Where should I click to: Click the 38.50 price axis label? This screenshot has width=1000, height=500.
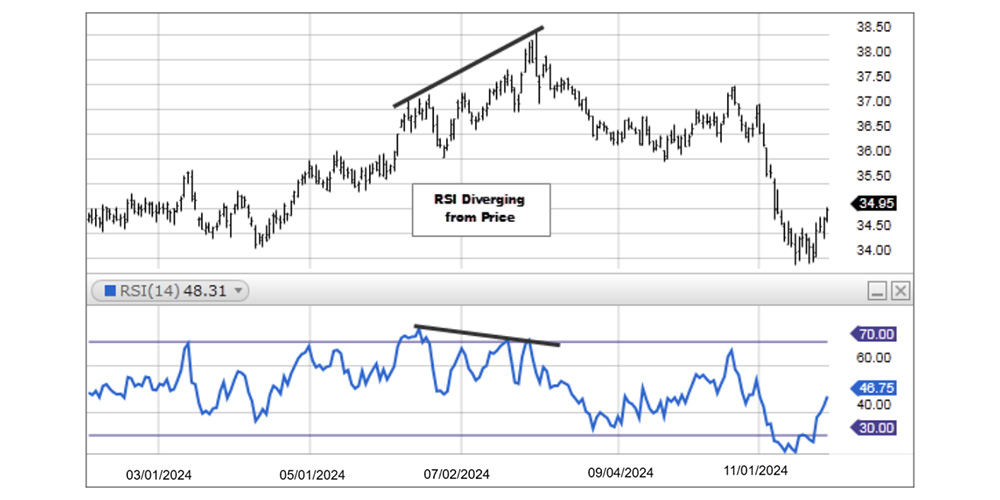tap(874, 27)
